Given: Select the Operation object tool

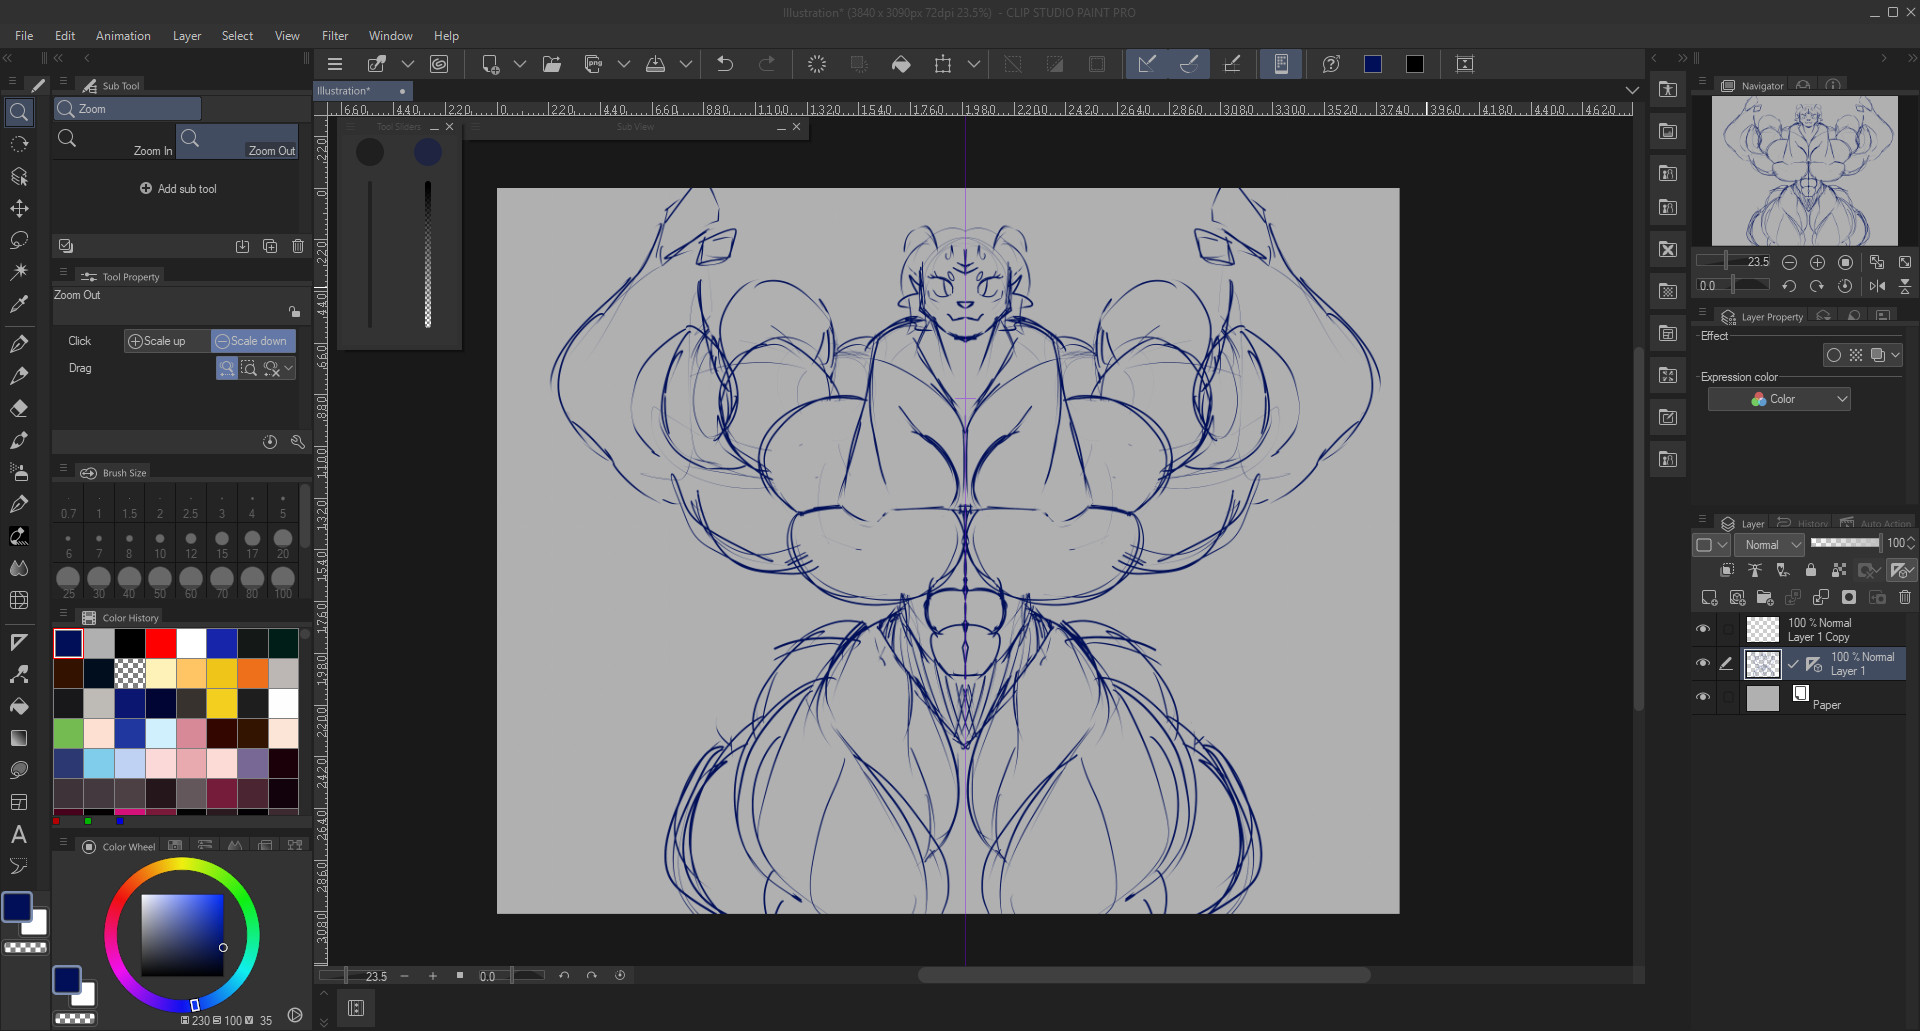Looking at the screenshot, I should [19, 176].
